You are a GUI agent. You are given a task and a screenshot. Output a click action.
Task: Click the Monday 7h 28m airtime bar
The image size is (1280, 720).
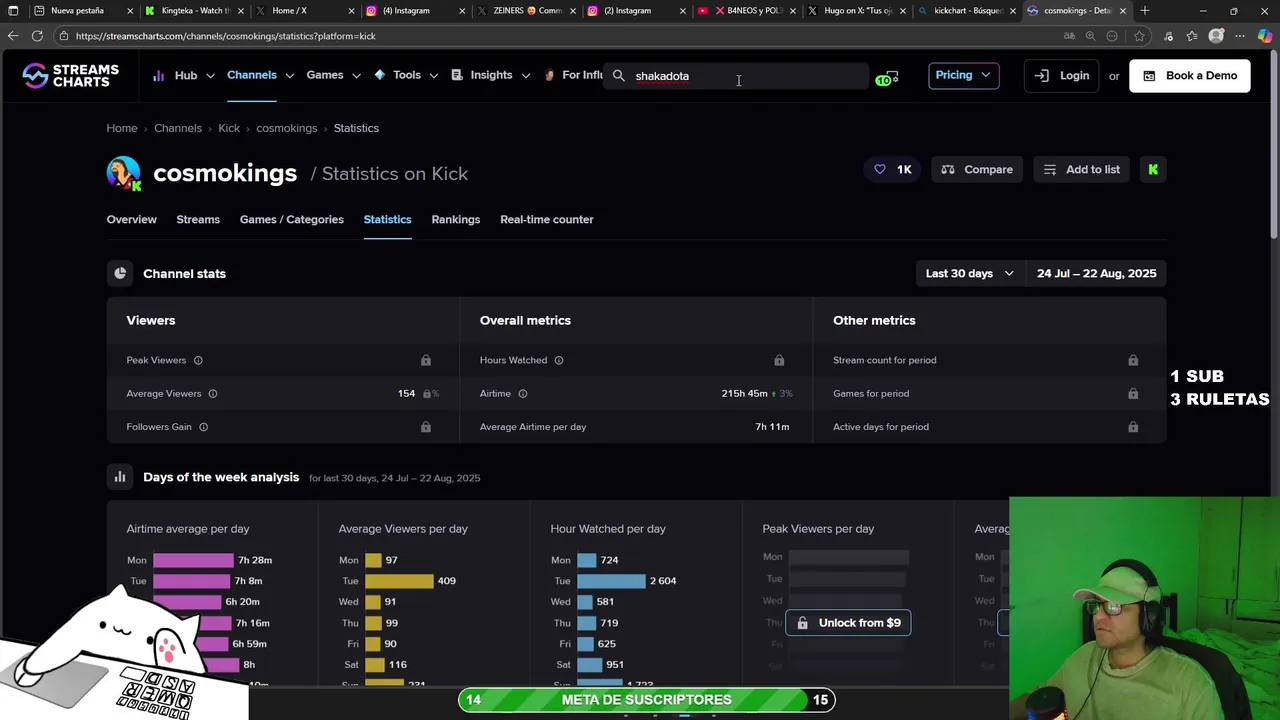(x=193, y=560)
